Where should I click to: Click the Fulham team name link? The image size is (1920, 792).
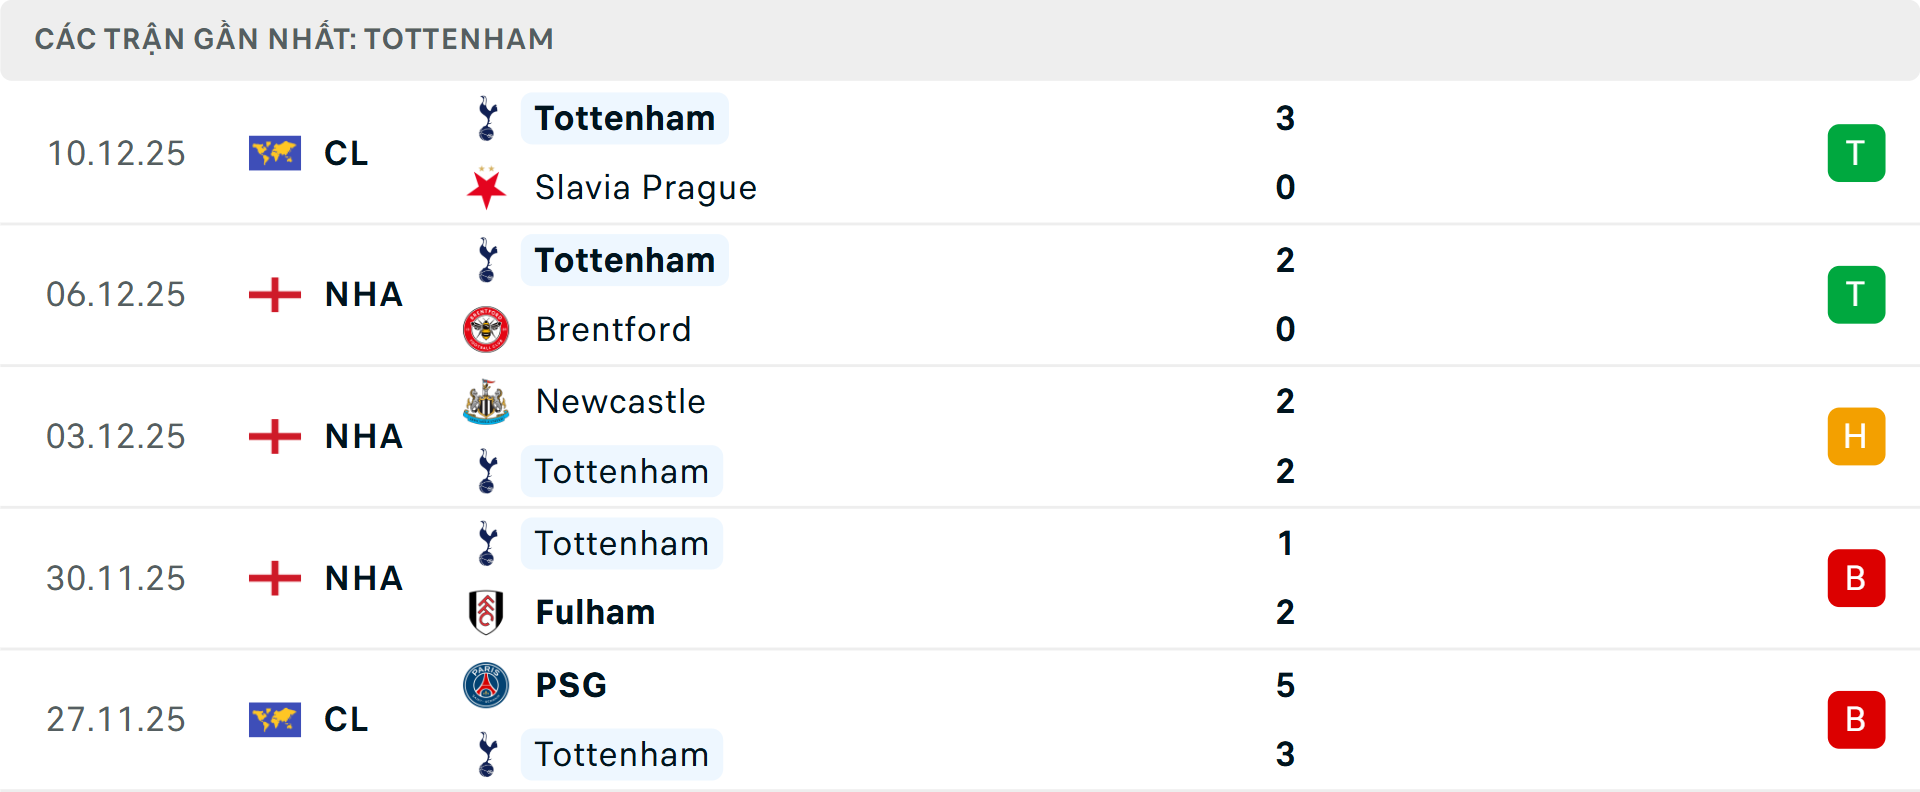594,612
